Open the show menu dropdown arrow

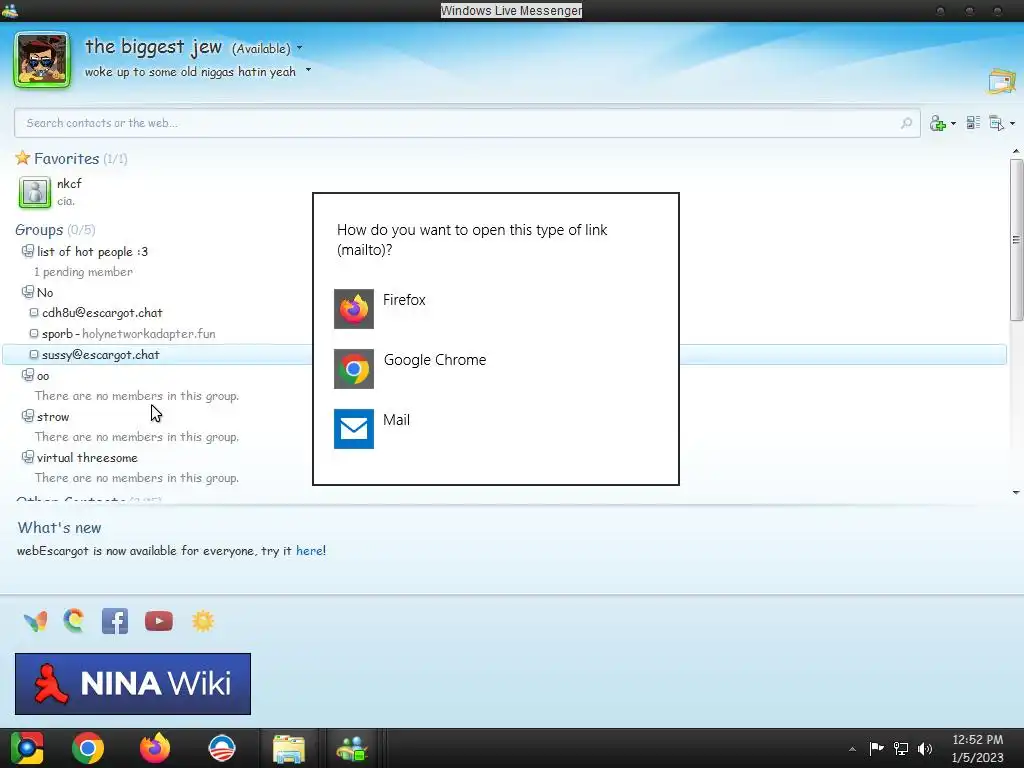pyautogui.click(x=1012, y=123)
